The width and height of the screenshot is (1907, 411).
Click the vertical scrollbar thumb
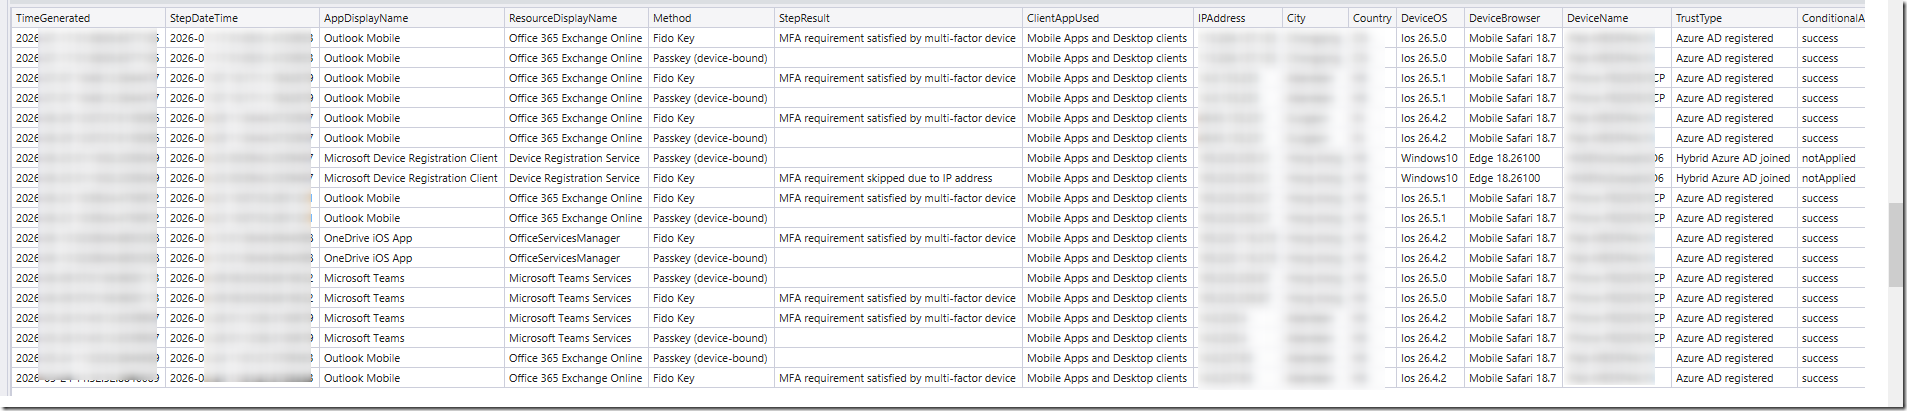coord(1896,245)
